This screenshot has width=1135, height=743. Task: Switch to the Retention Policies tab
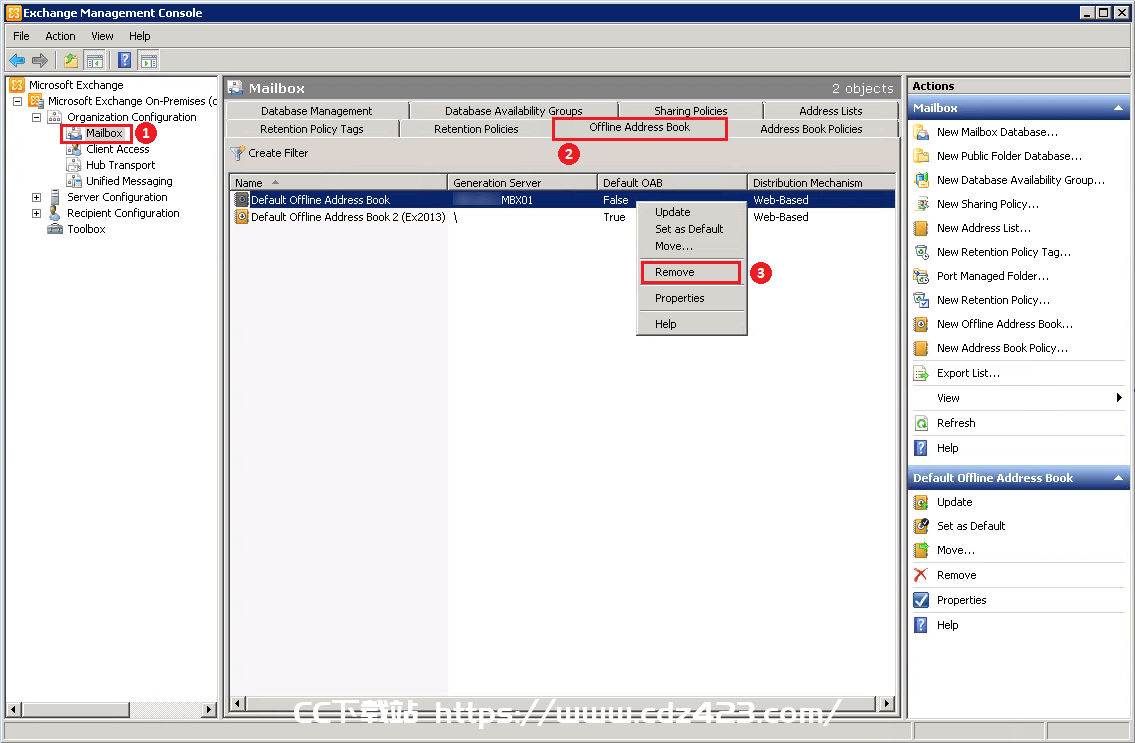[476, 129]
